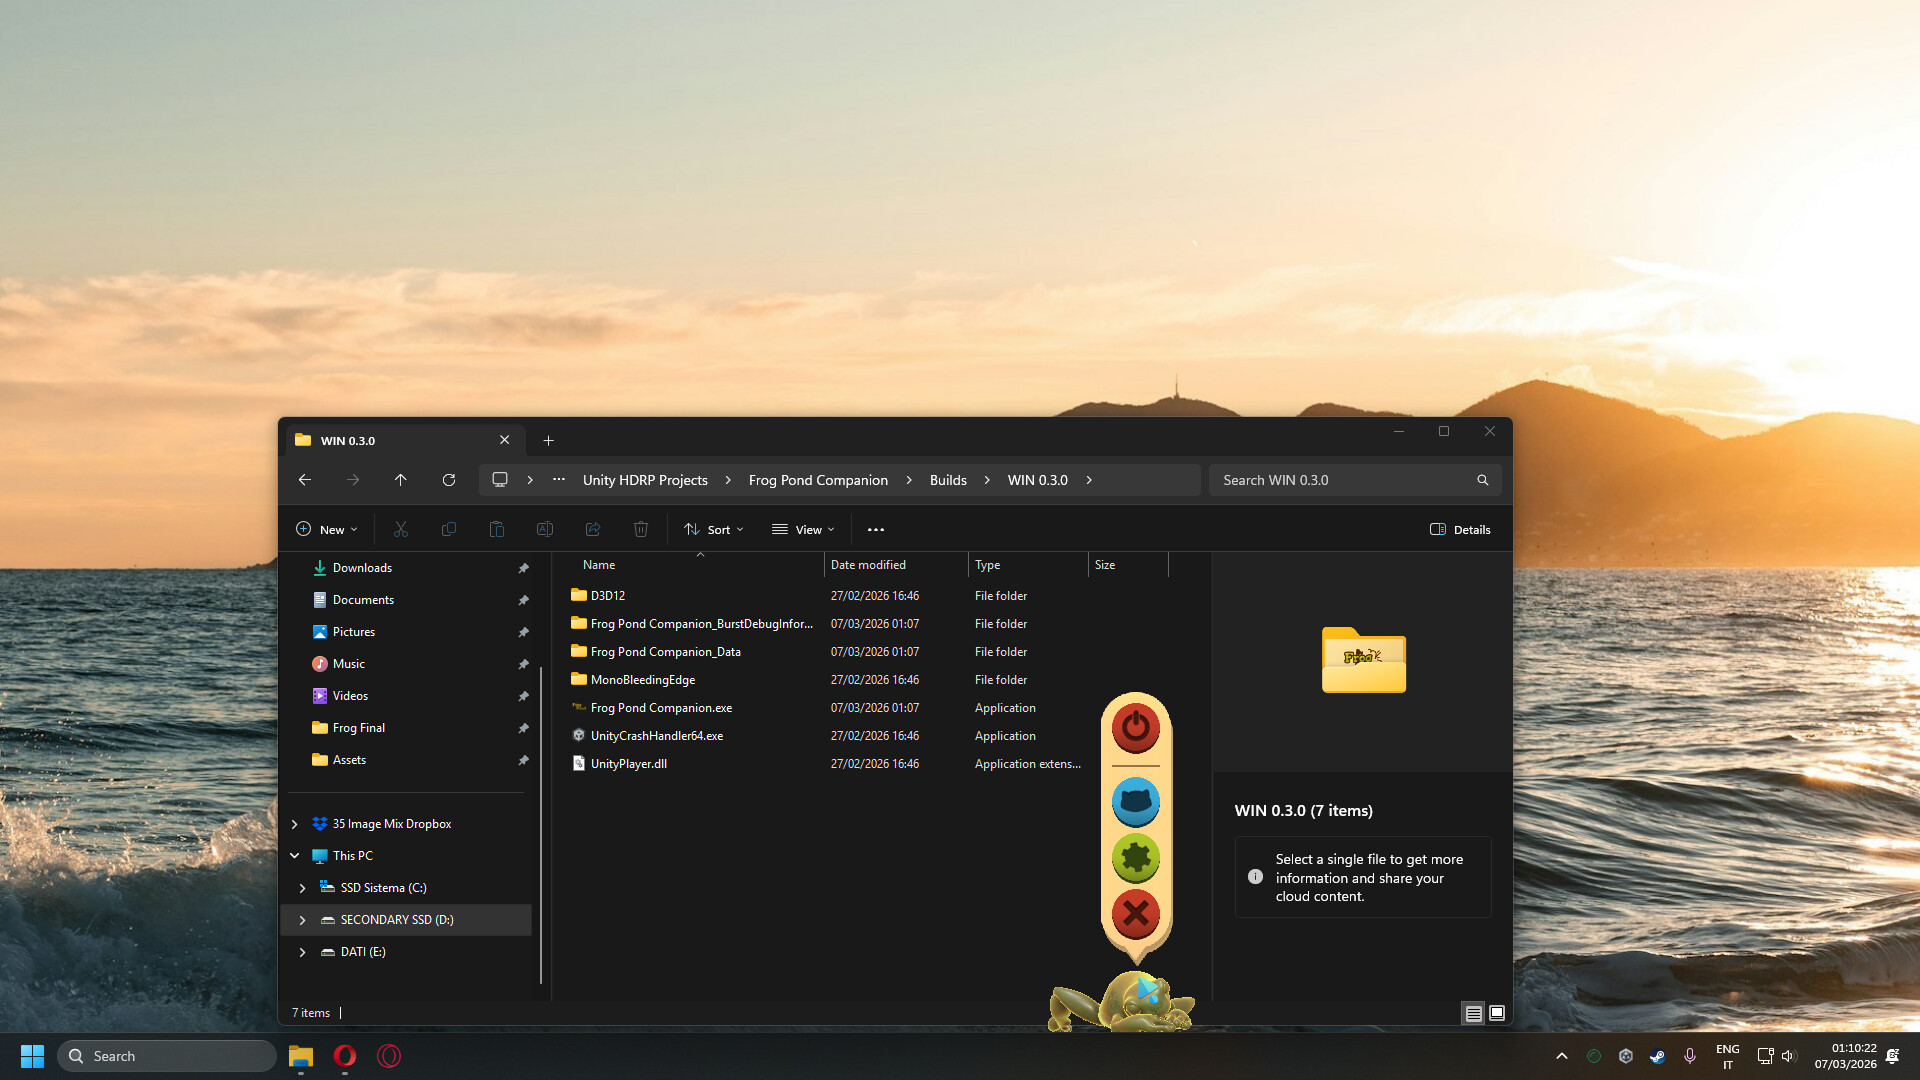This screenshot has height=1080, width=1920.
Task: Open the Sort dropdown menu
Action: (x=714, y=530)
